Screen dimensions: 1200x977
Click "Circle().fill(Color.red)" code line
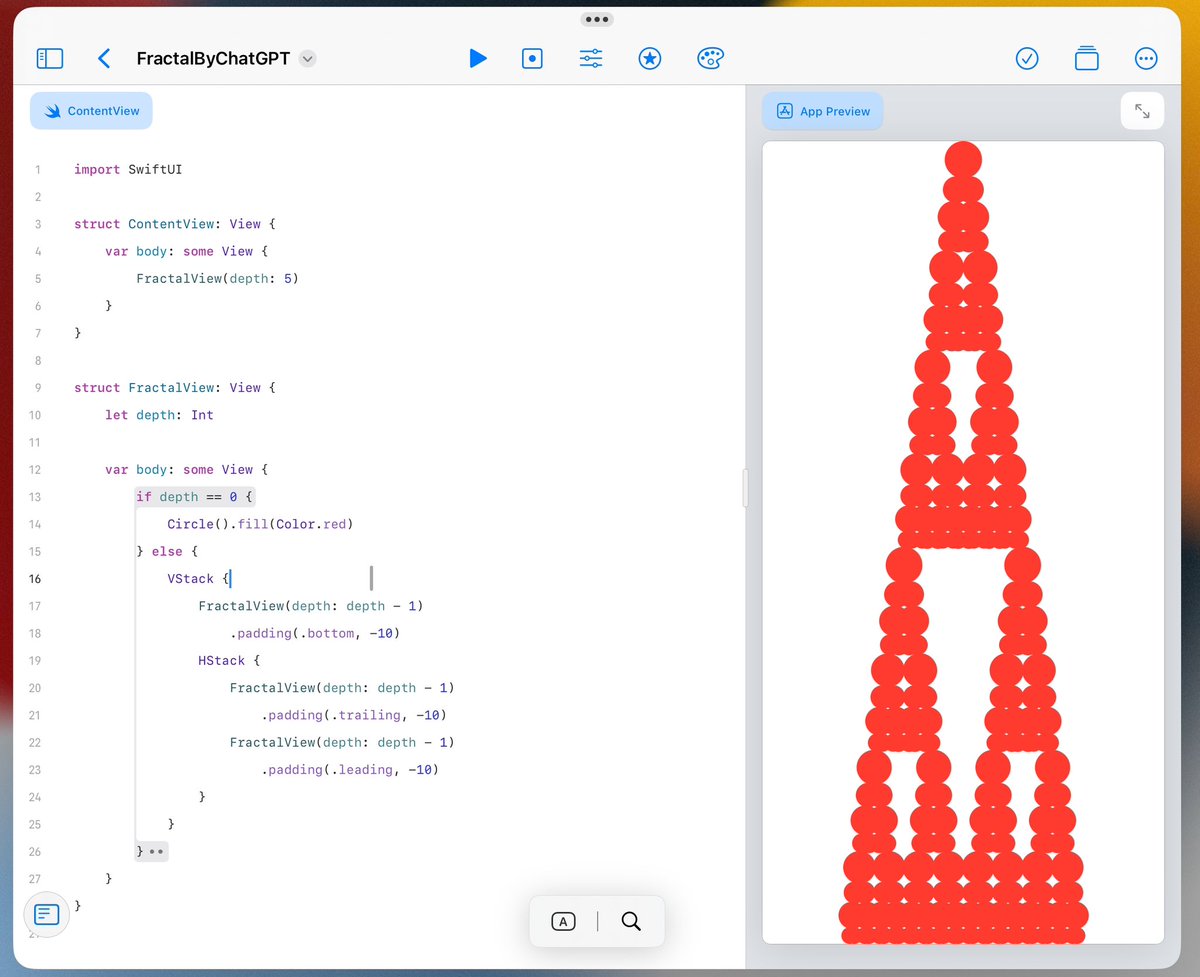(x=261, y=524)
